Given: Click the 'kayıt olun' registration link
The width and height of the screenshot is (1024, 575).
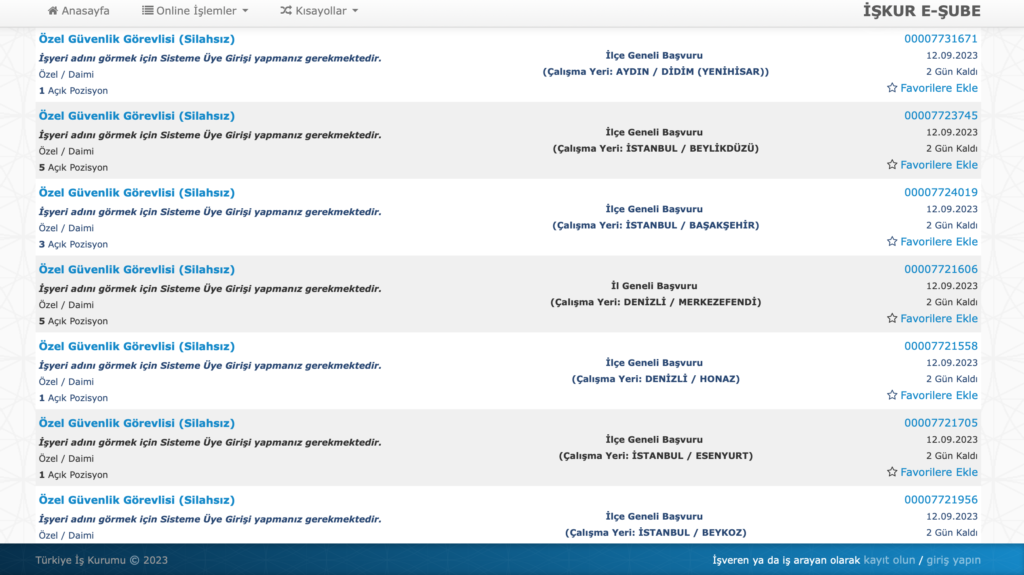Looking at the screenshot, I should 889,560.
